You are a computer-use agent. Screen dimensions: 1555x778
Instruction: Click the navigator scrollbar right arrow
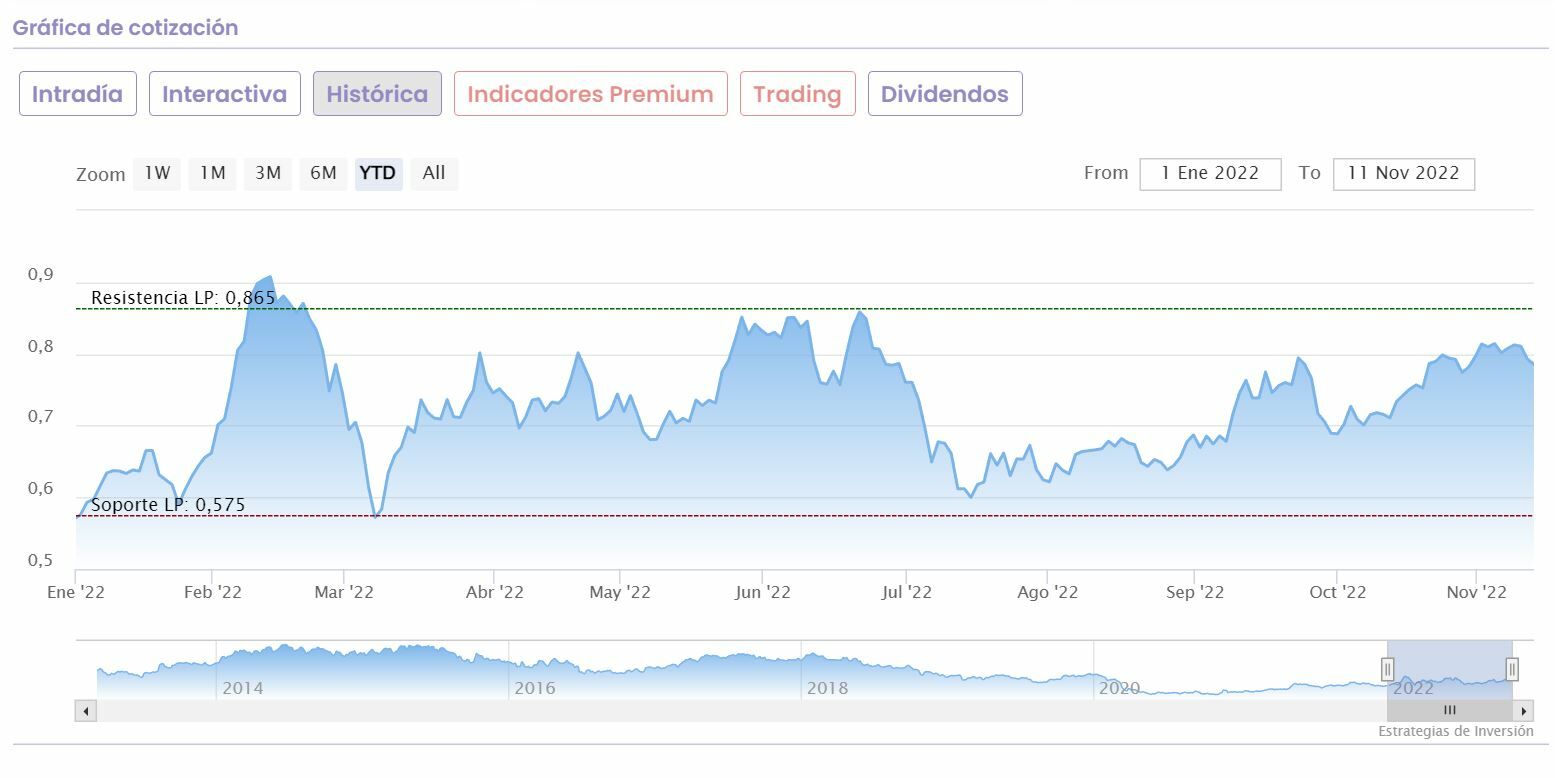pos(1523,711)
